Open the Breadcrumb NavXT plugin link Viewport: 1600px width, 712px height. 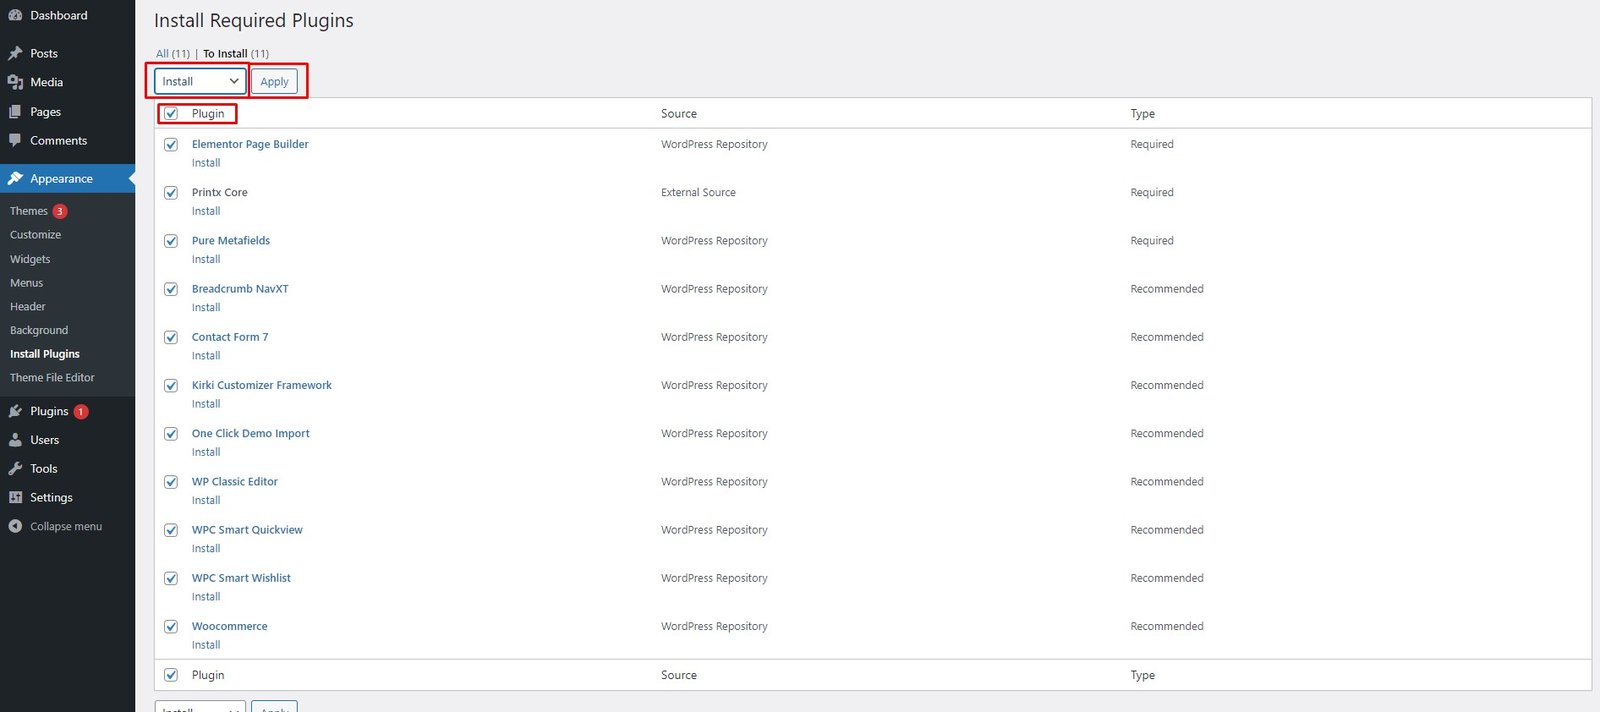[x=240, y=289]
